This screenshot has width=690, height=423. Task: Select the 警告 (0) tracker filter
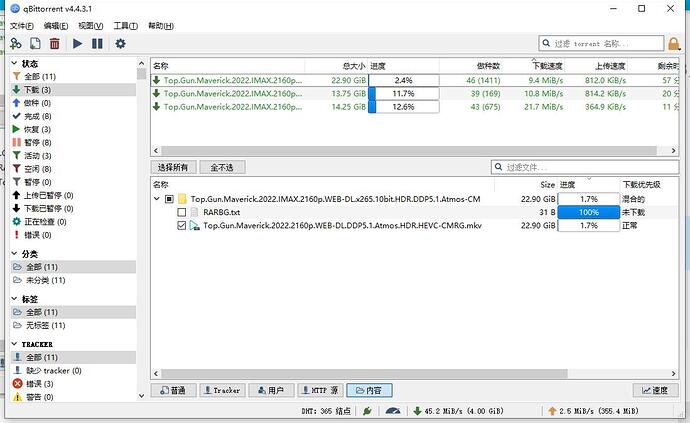[x=73, y=397]
